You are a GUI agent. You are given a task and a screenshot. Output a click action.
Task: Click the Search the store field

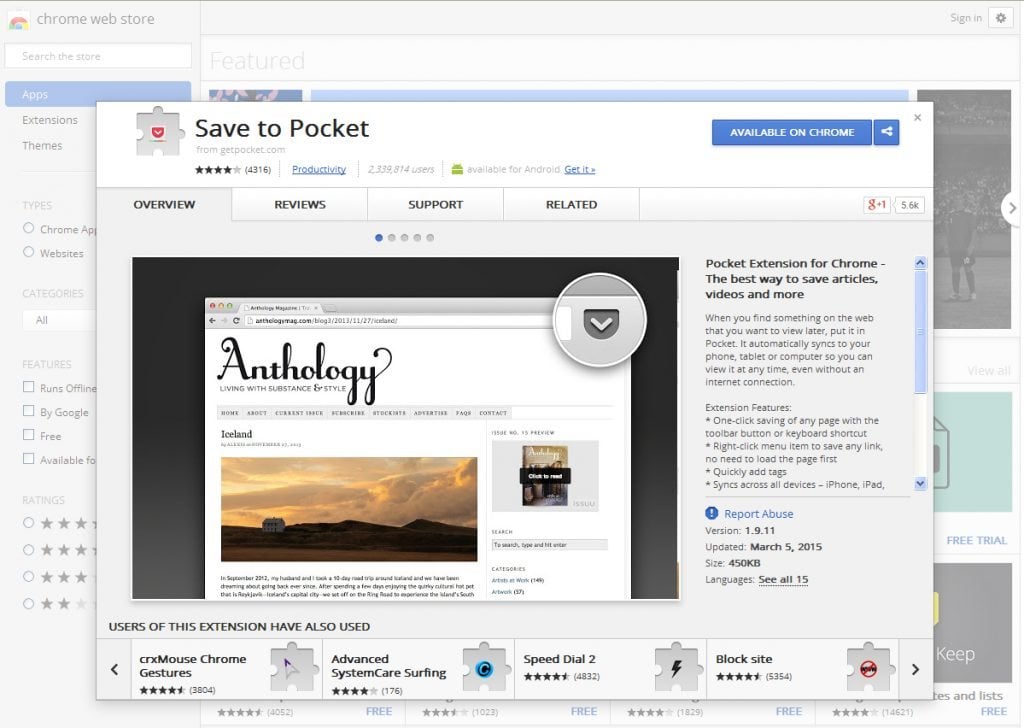[98, 56]
